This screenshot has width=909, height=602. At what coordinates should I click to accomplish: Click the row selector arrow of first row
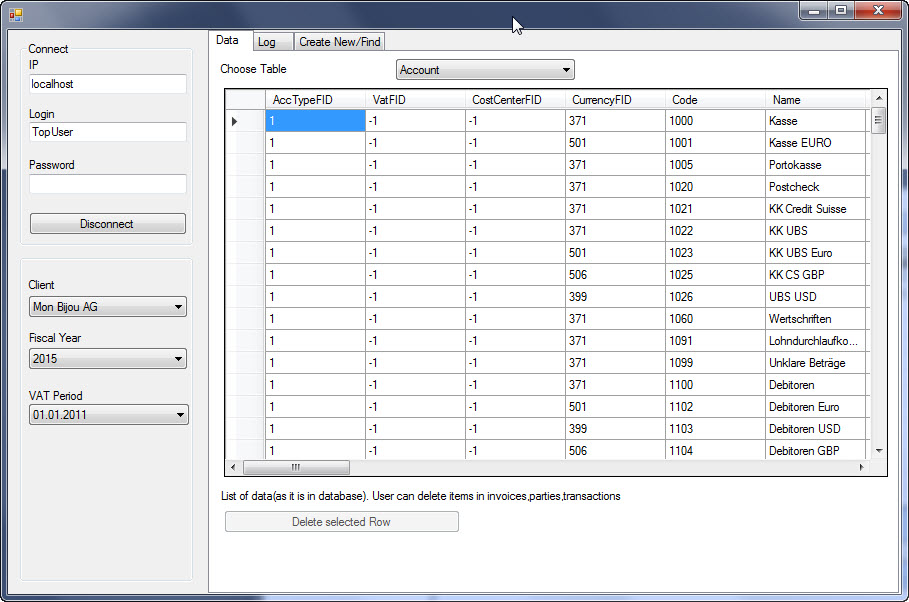[x=236, y=121]
